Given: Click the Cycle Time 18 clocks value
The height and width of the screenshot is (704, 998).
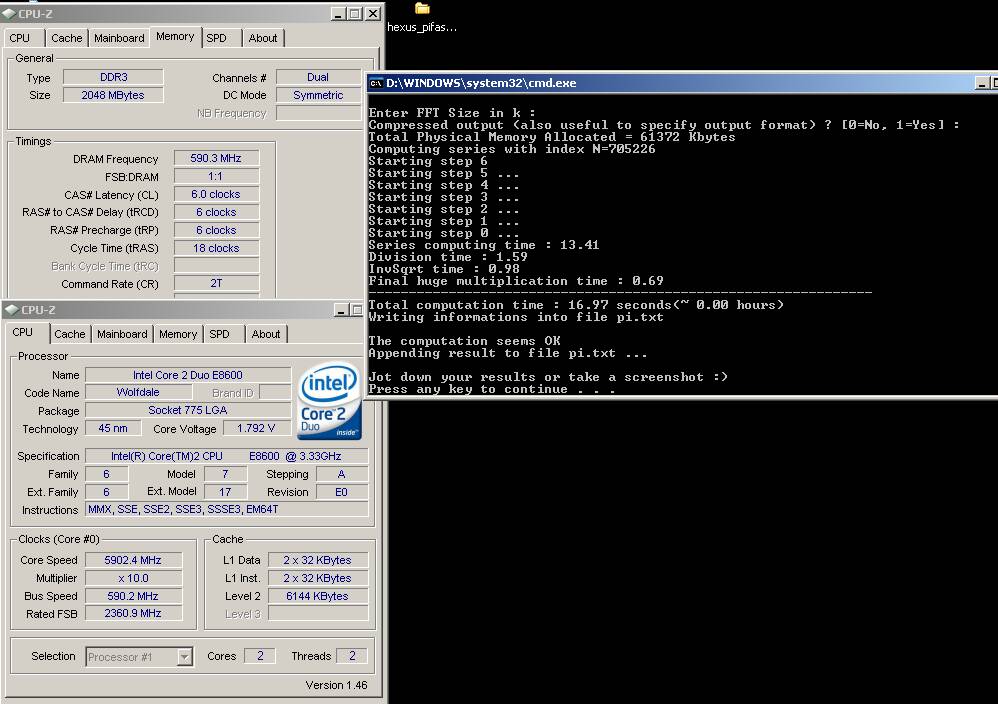Looking at the screenshot, I should [216, 248].
